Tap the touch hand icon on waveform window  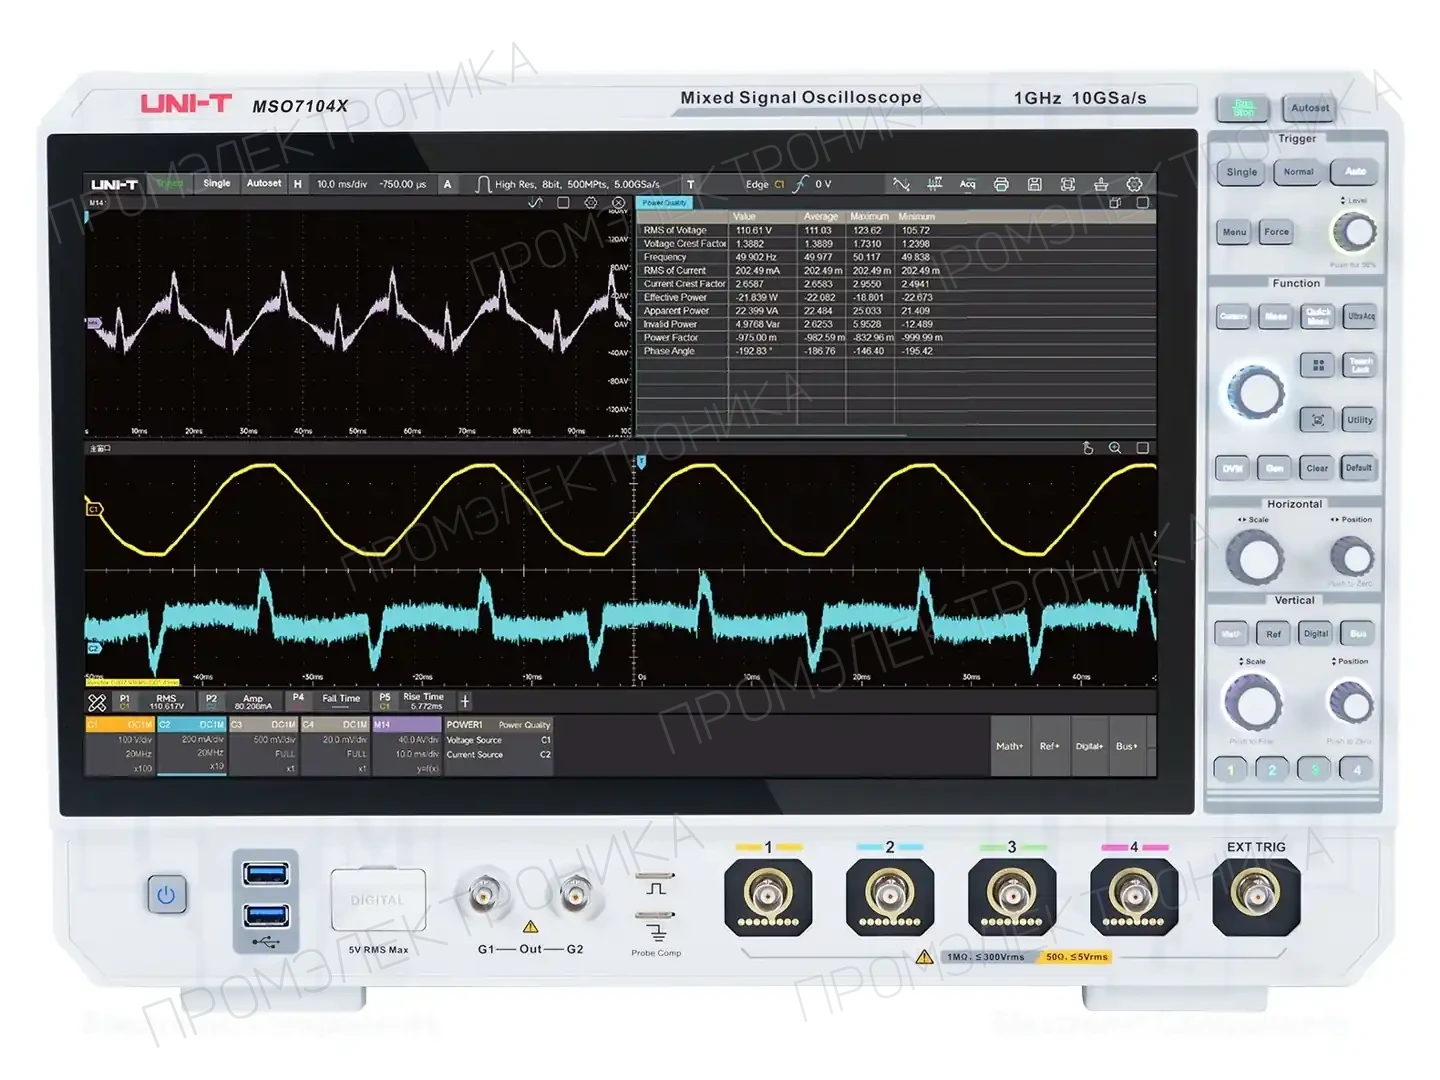tap(1088, 448)
